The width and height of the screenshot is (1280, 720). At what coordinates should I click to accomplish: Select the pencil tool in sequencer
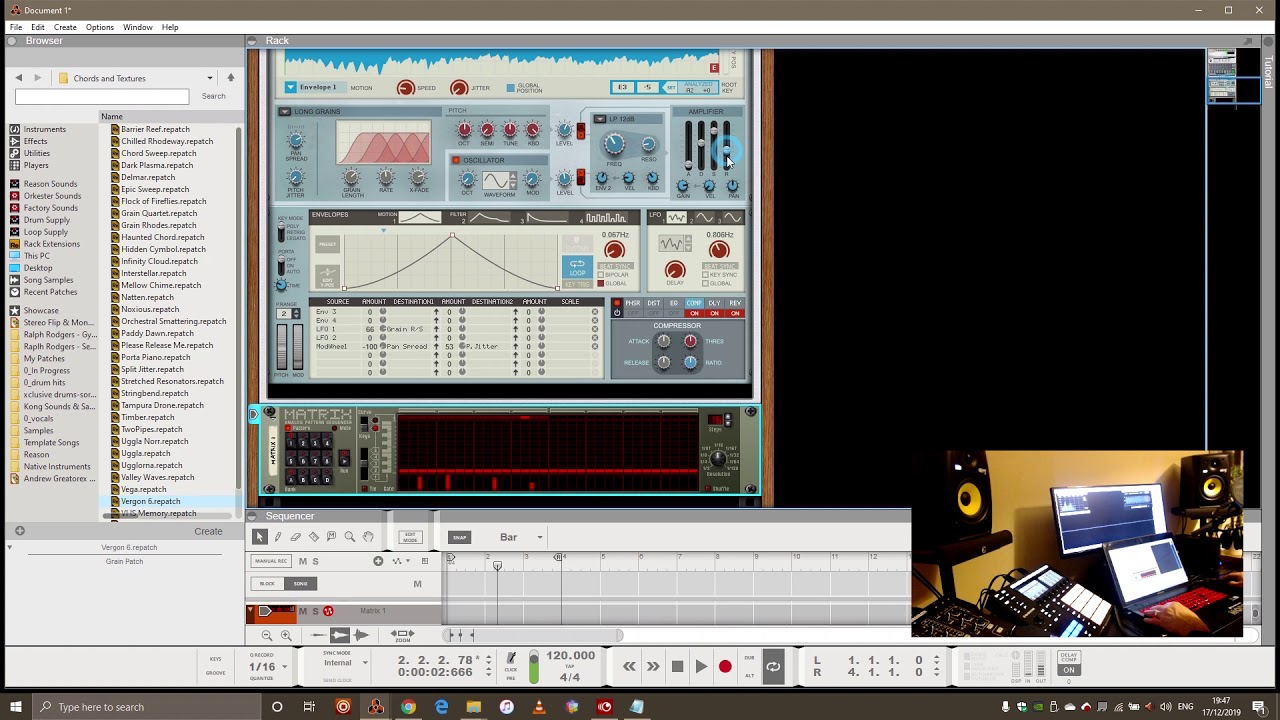(278, 537)
